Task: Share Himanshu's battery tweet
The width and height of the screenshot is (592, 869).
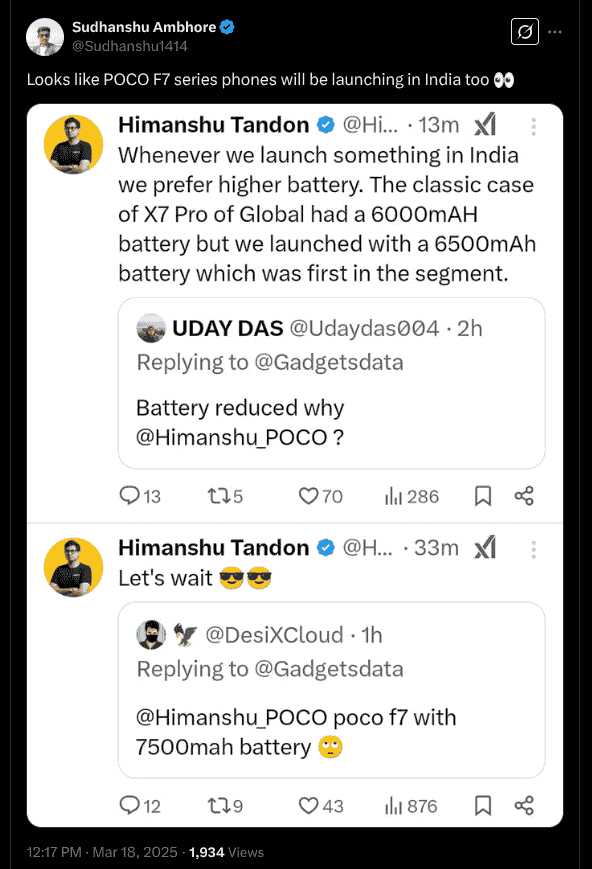Action: point(524,495)
